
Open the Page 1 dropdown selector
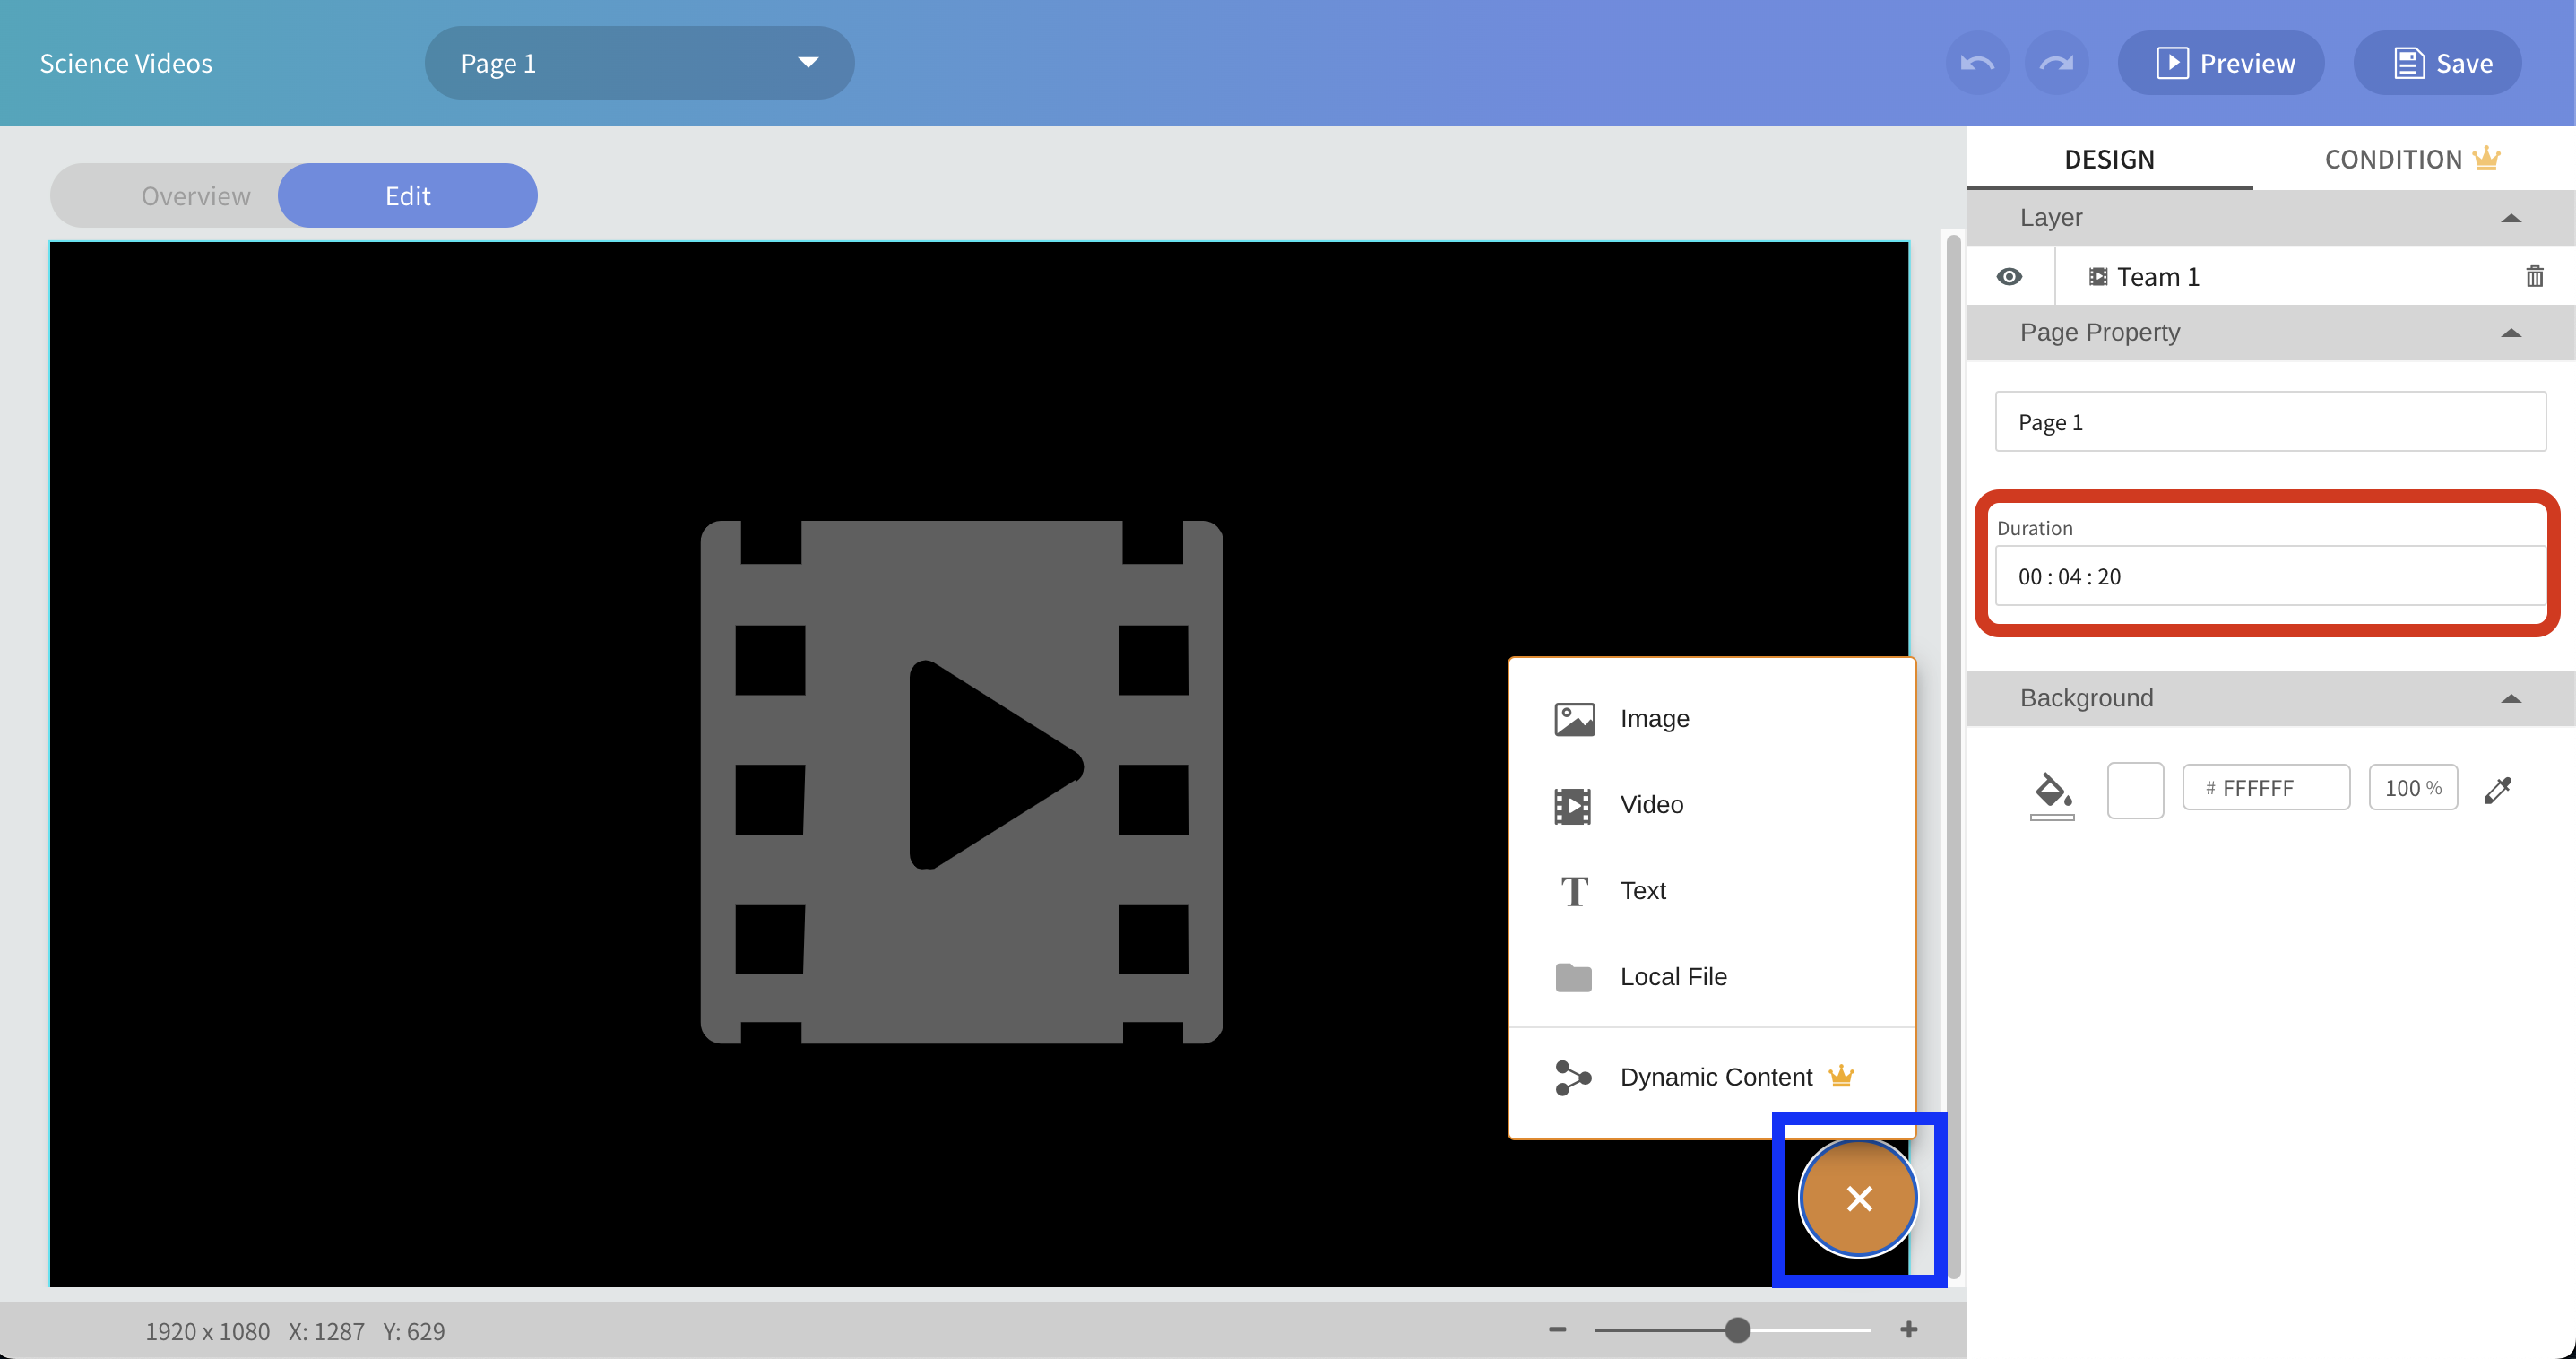pos(639,63)
